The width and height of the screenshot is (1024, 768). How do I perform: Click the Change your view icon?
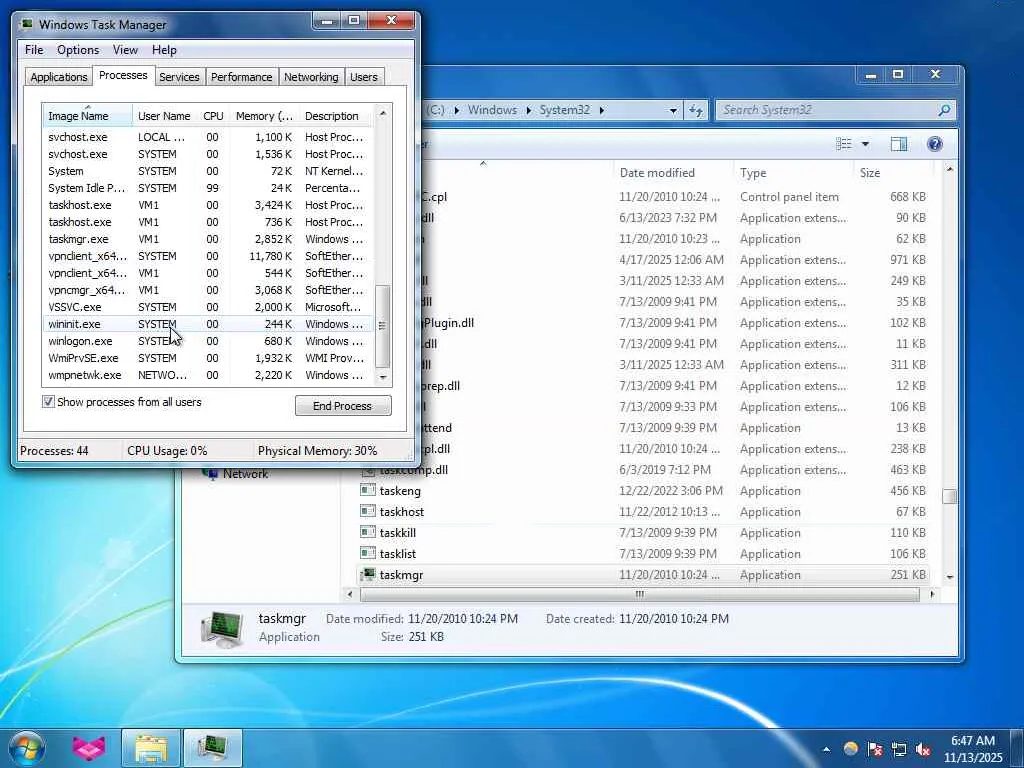coord(844,144)
